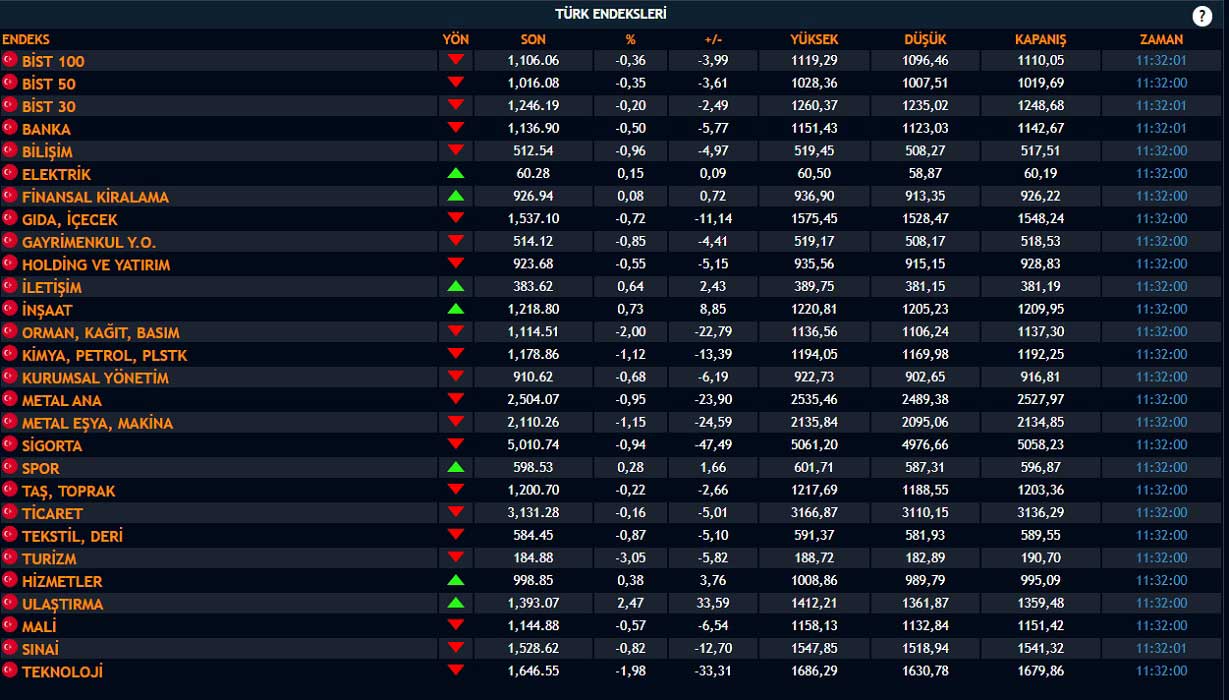Screen dimensions: 1229x700
Task: Open the help question mark icon
Action: (1202, 16)
